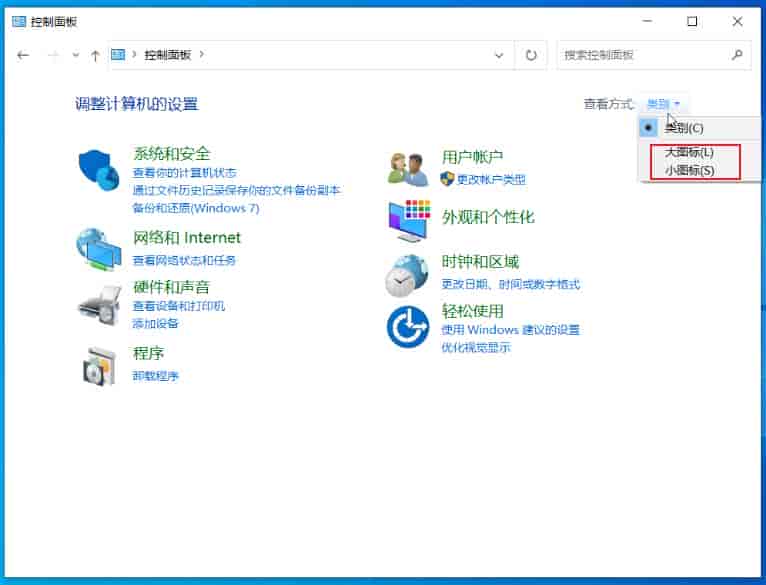Viewport: 766px width, 585px height.
Task: Click the 搜索控制面板 search field
Action: click(x=654, y=55)
